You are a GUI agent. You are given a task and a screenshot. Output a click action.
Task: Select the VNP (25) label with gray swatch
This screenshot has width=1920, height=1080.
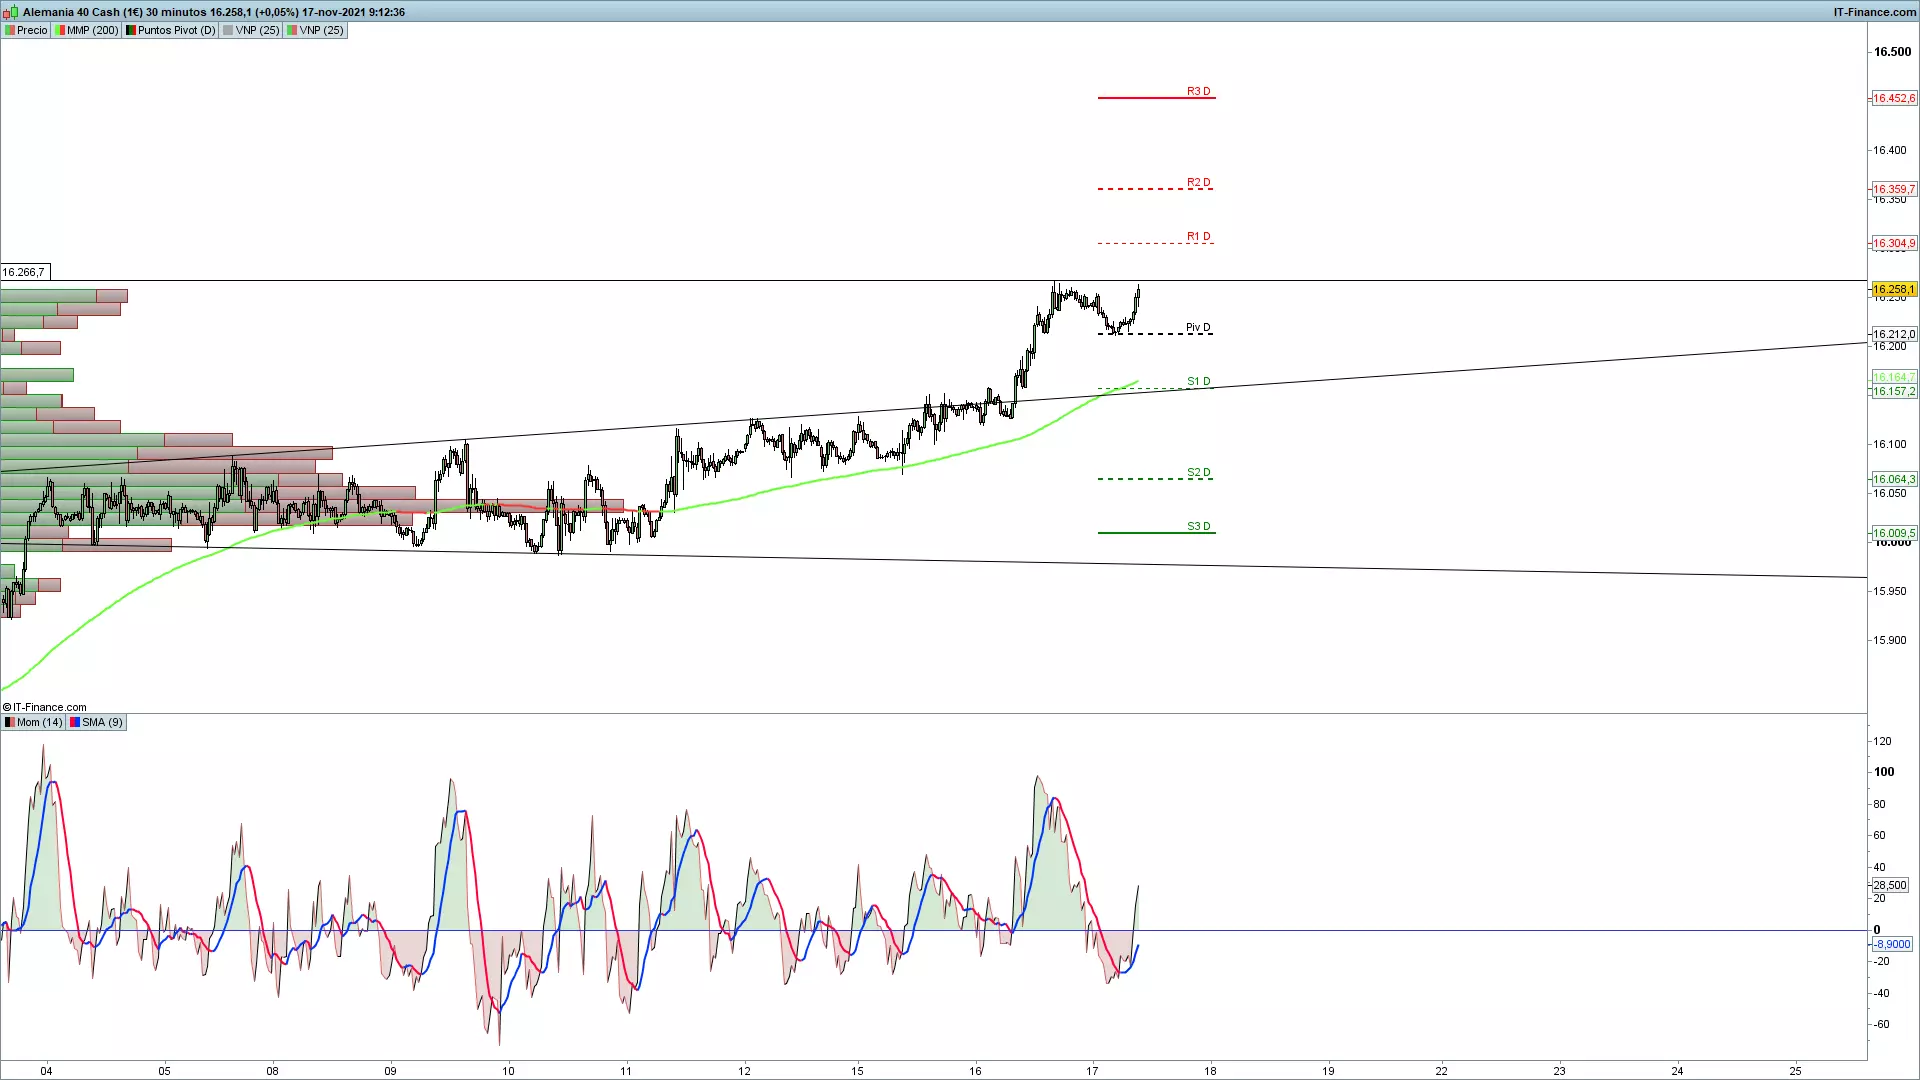[252, 30]
